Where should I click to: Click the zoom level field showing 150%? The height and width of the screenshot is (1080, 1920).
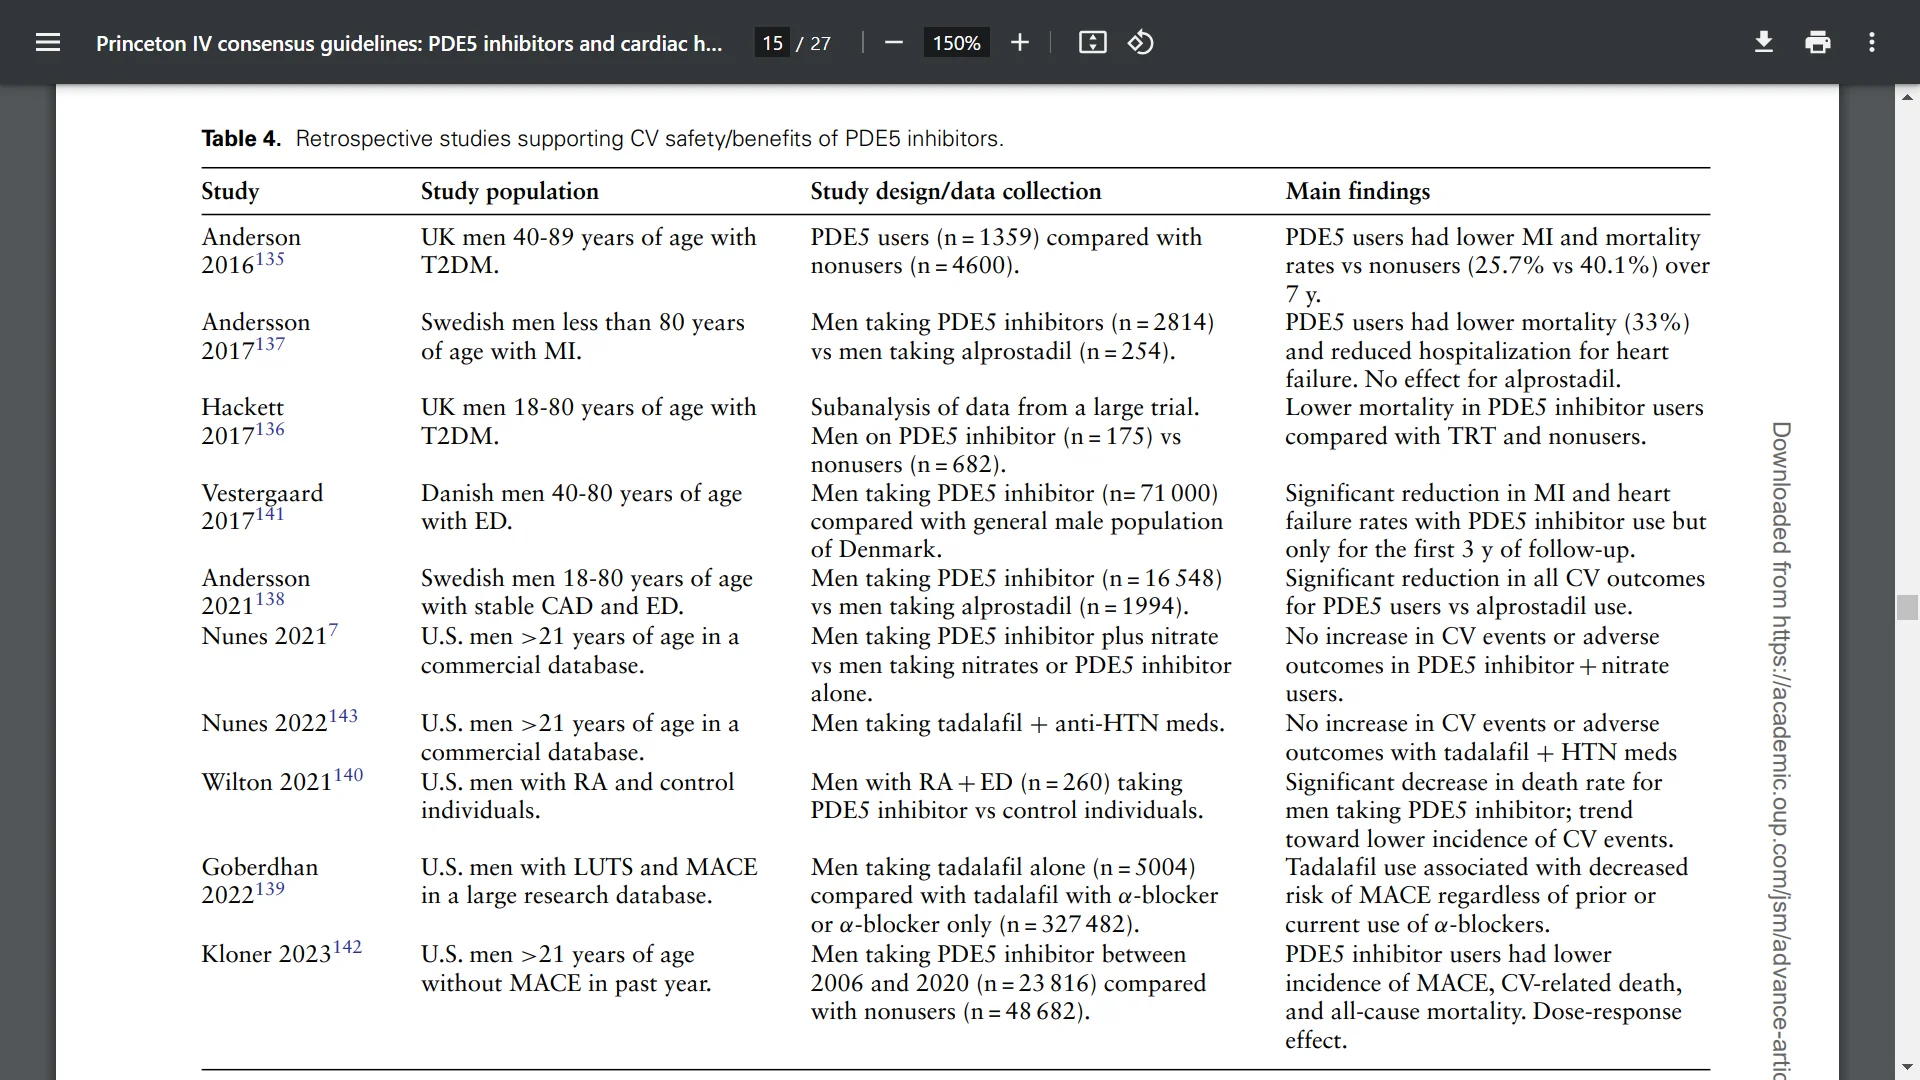pos(957,43)
